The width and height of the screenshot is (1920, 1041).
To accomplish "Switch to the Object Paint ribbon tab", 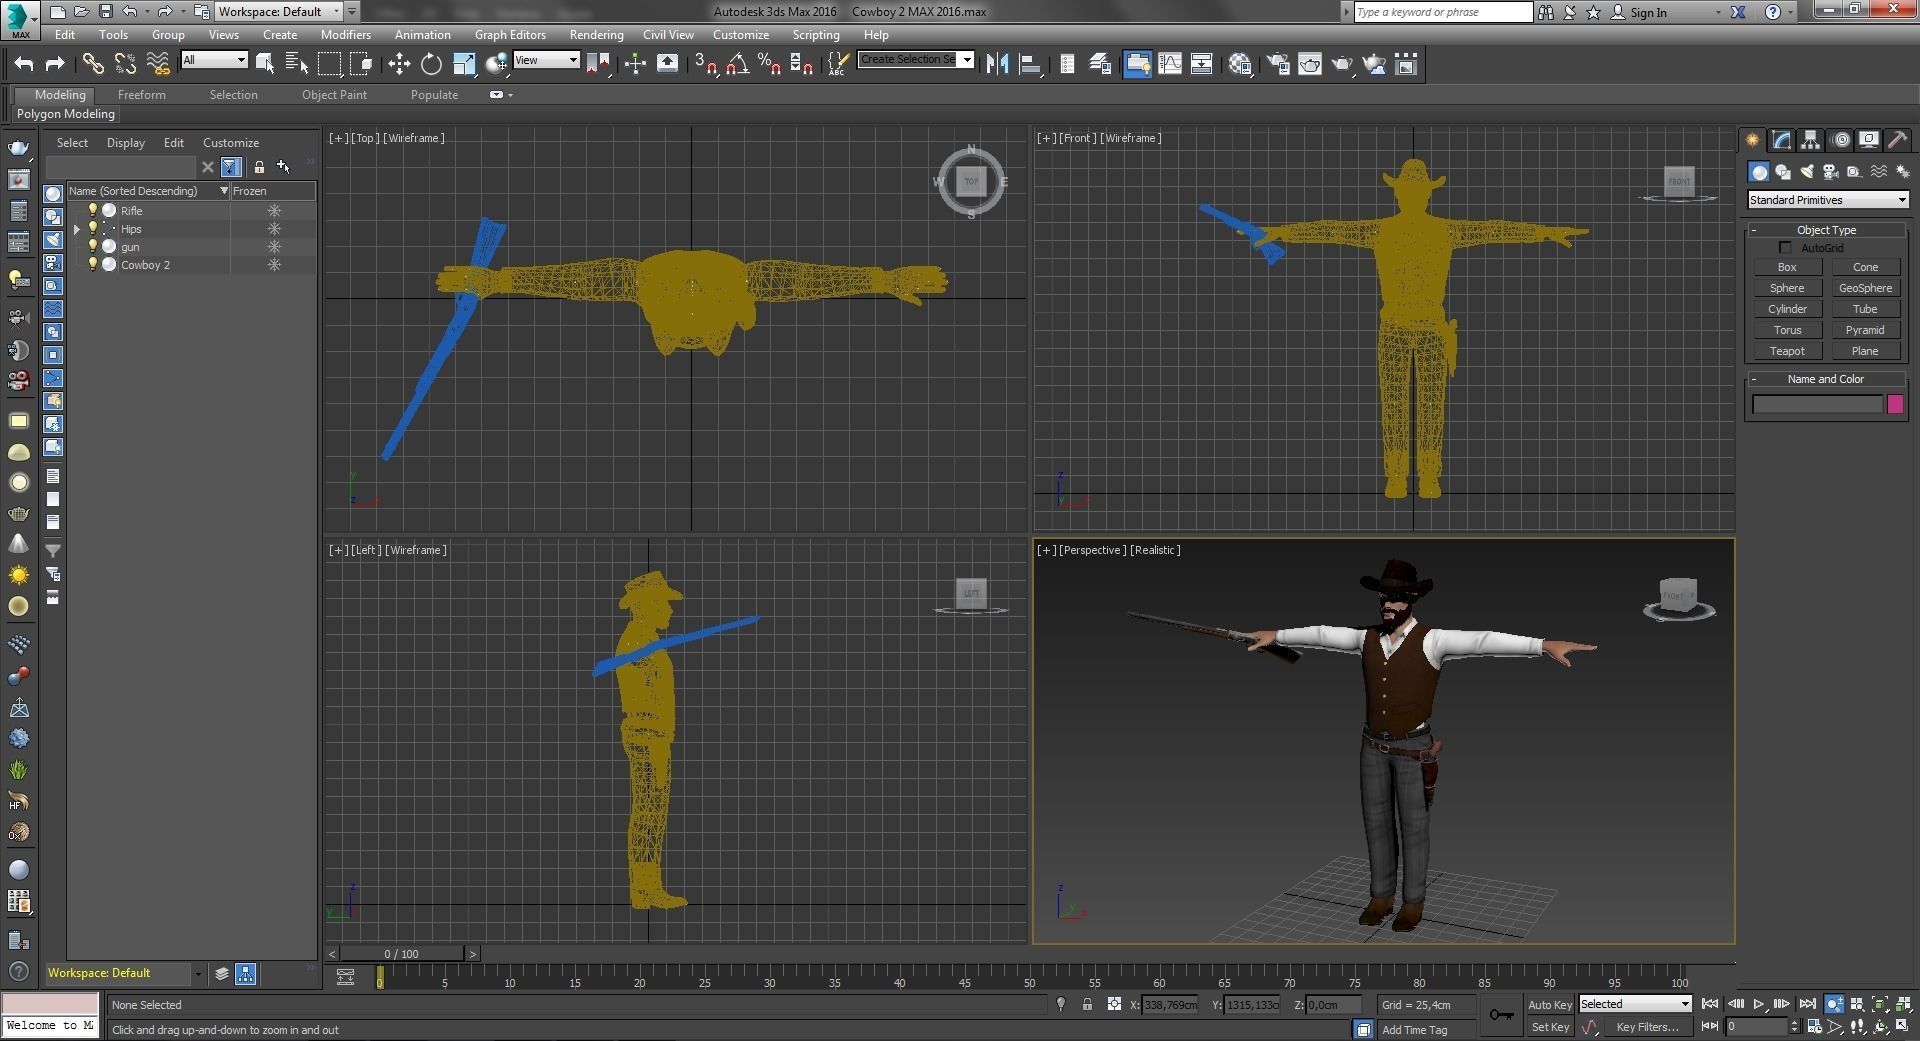I will [x=334, y=95].
